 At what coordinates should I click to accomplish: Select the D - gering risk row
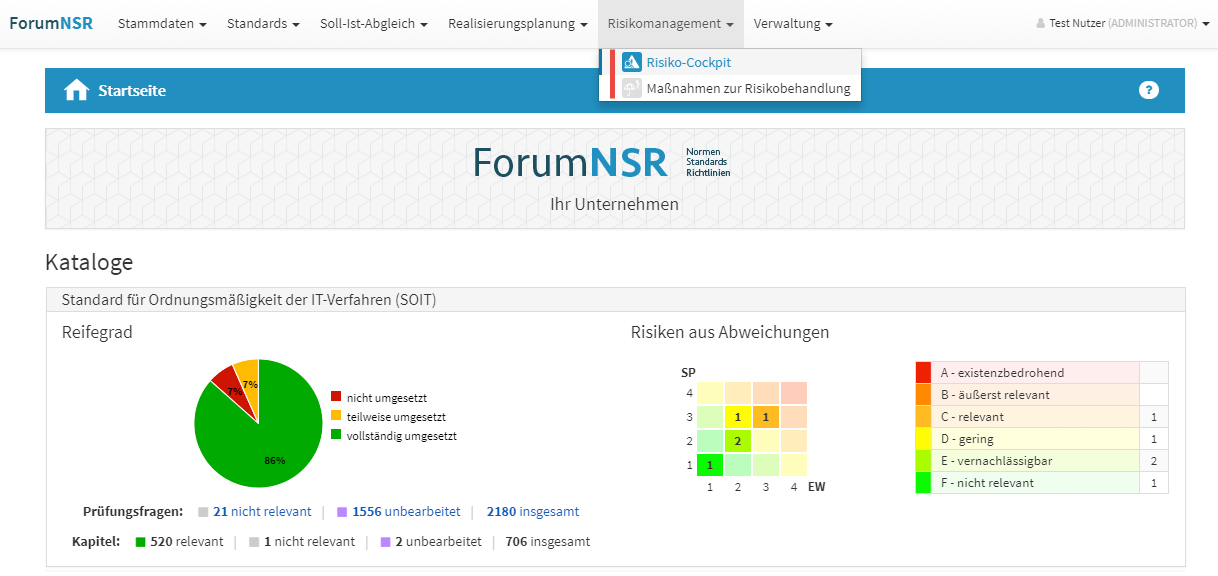point(1042,438)
